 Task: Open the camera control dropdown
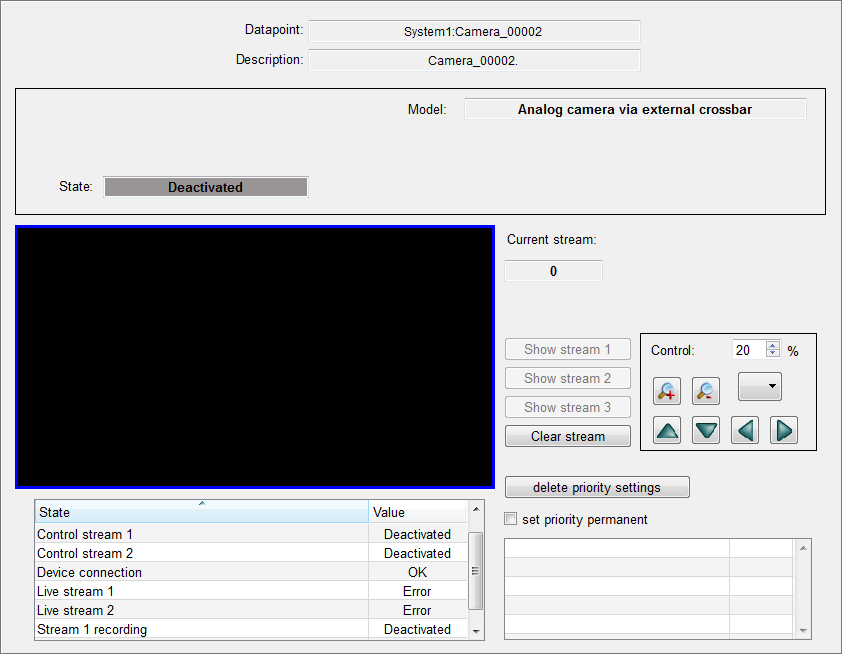pos(760,387)
